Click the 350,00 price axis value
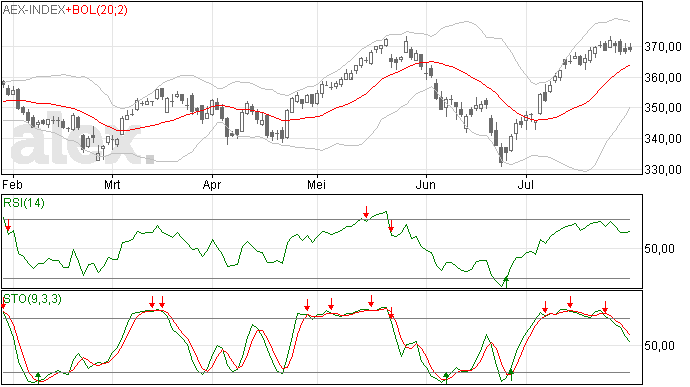 (x=663, y=107)
